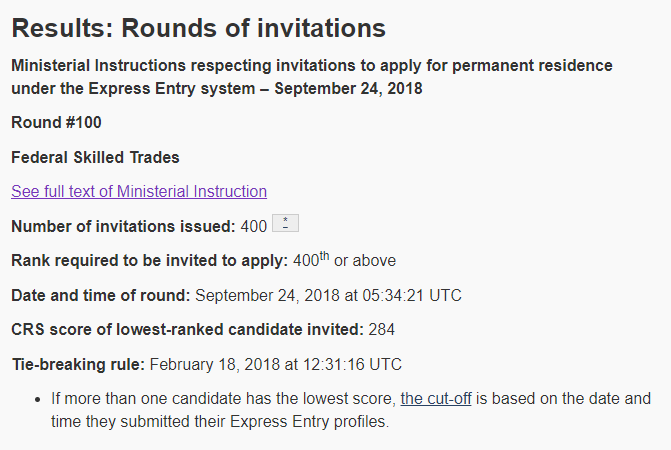Click the 'Federal Skilled Trades' label

[x=95, y=157]
